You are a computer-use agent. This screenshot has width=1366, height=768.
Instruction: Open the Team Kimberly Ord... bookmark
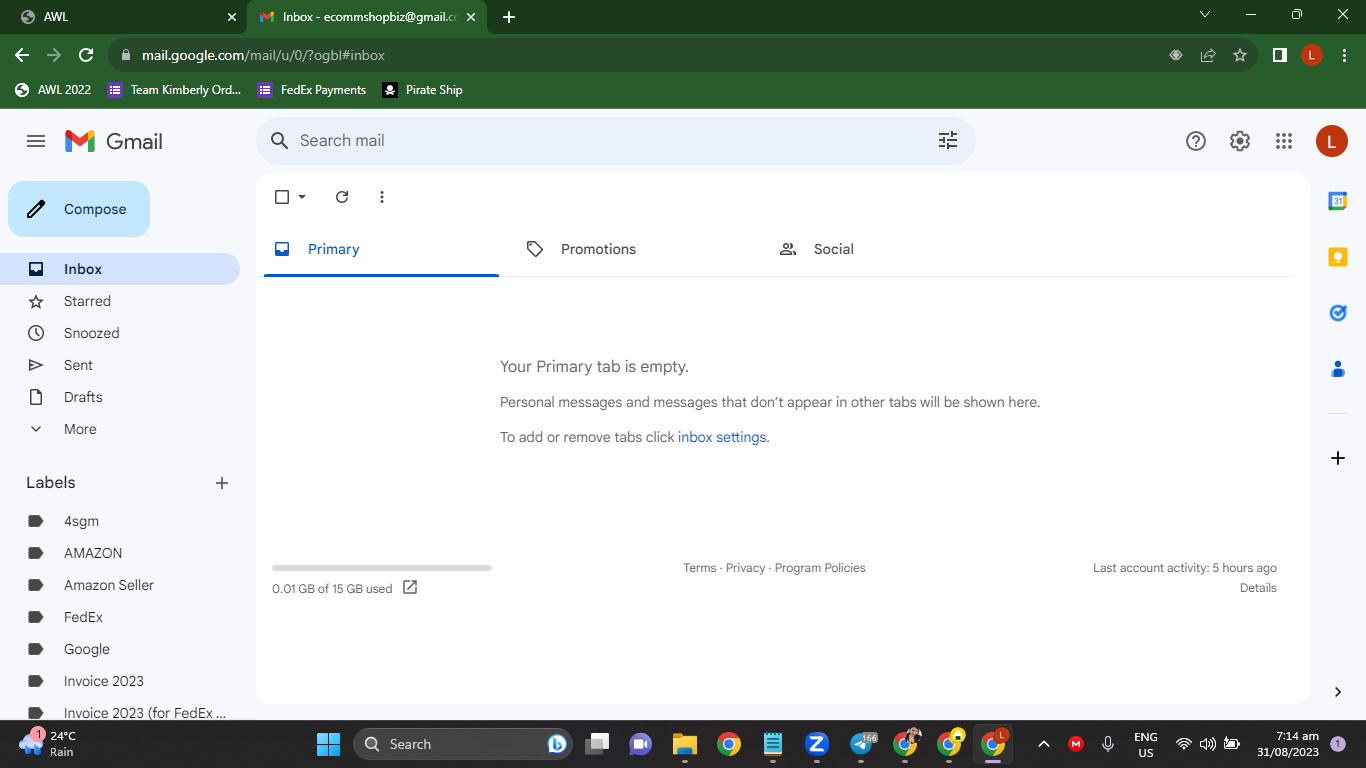175,90
